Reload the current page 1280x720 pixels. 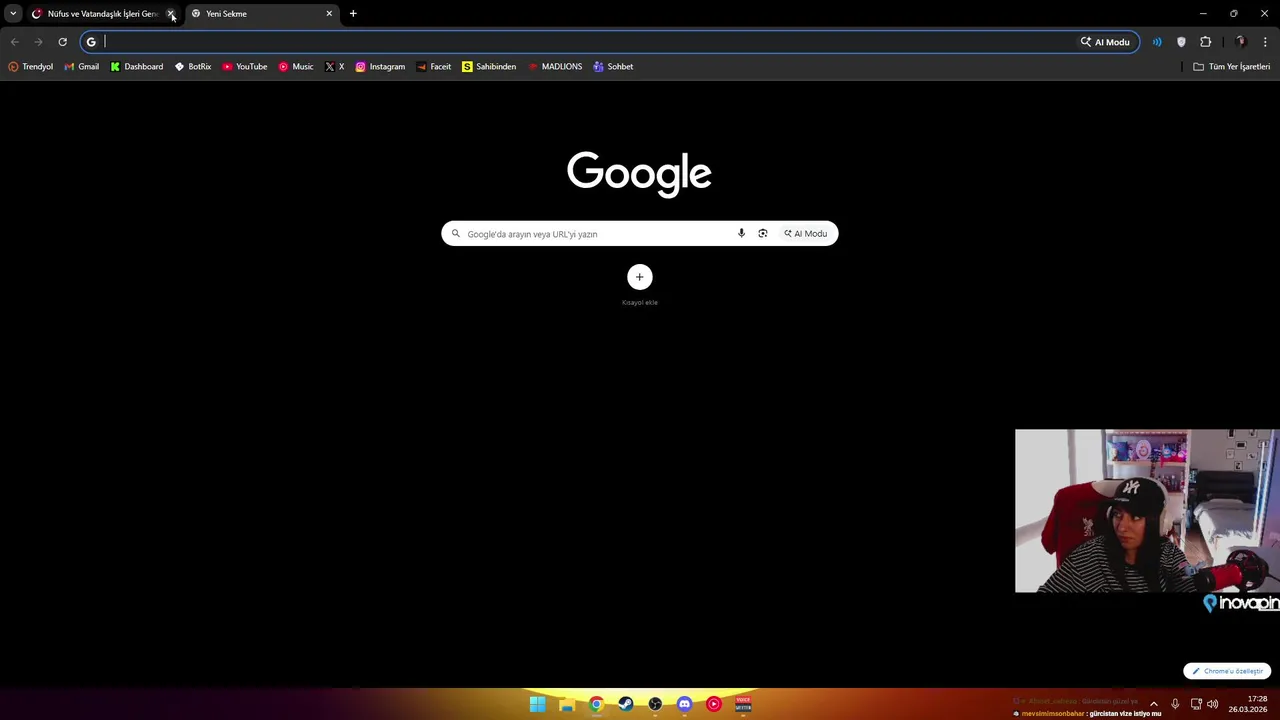pos(62,42)
